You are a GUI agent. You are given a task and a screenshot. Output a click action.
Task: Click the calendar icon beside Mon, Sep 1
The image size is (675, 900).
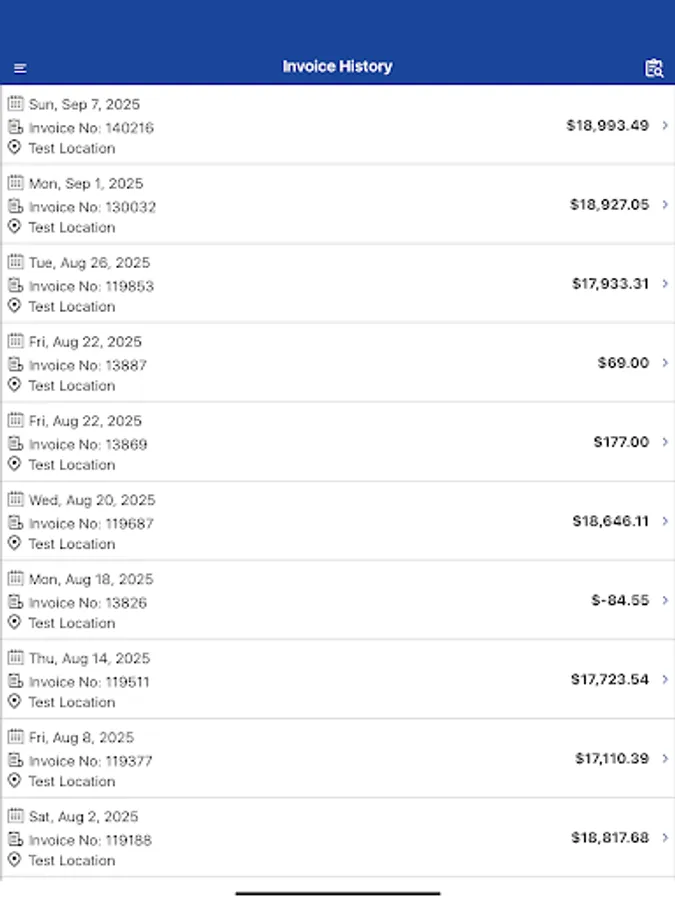tap(15, 183)
